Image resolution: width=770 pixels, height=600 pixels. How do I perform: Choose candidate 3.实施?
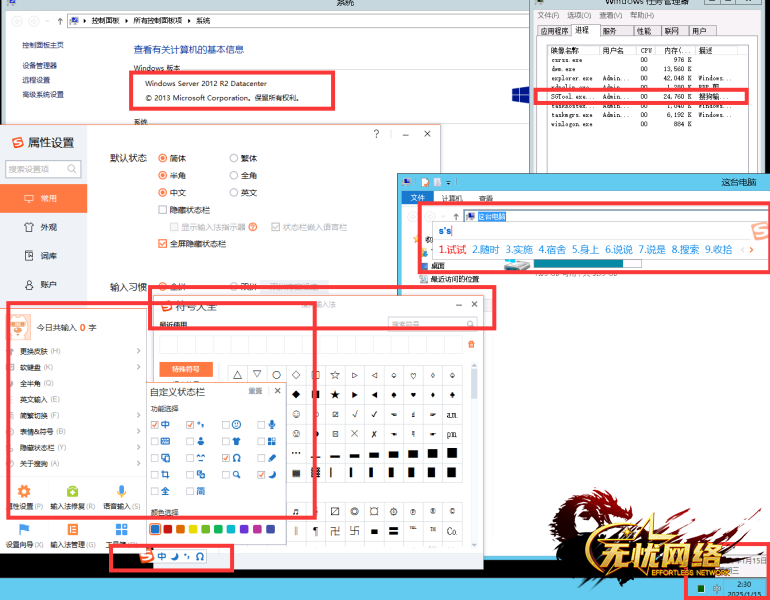[x=519, y=249]
